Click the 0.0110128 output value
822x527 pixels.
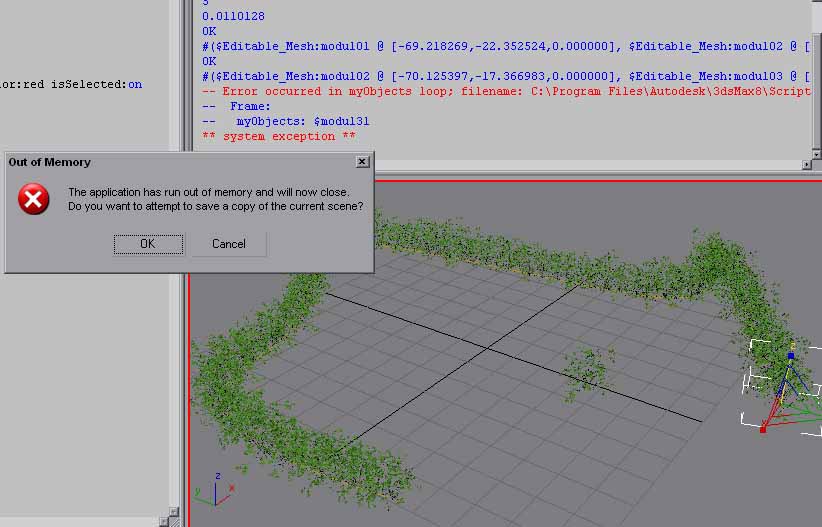[x=235, y=16]
